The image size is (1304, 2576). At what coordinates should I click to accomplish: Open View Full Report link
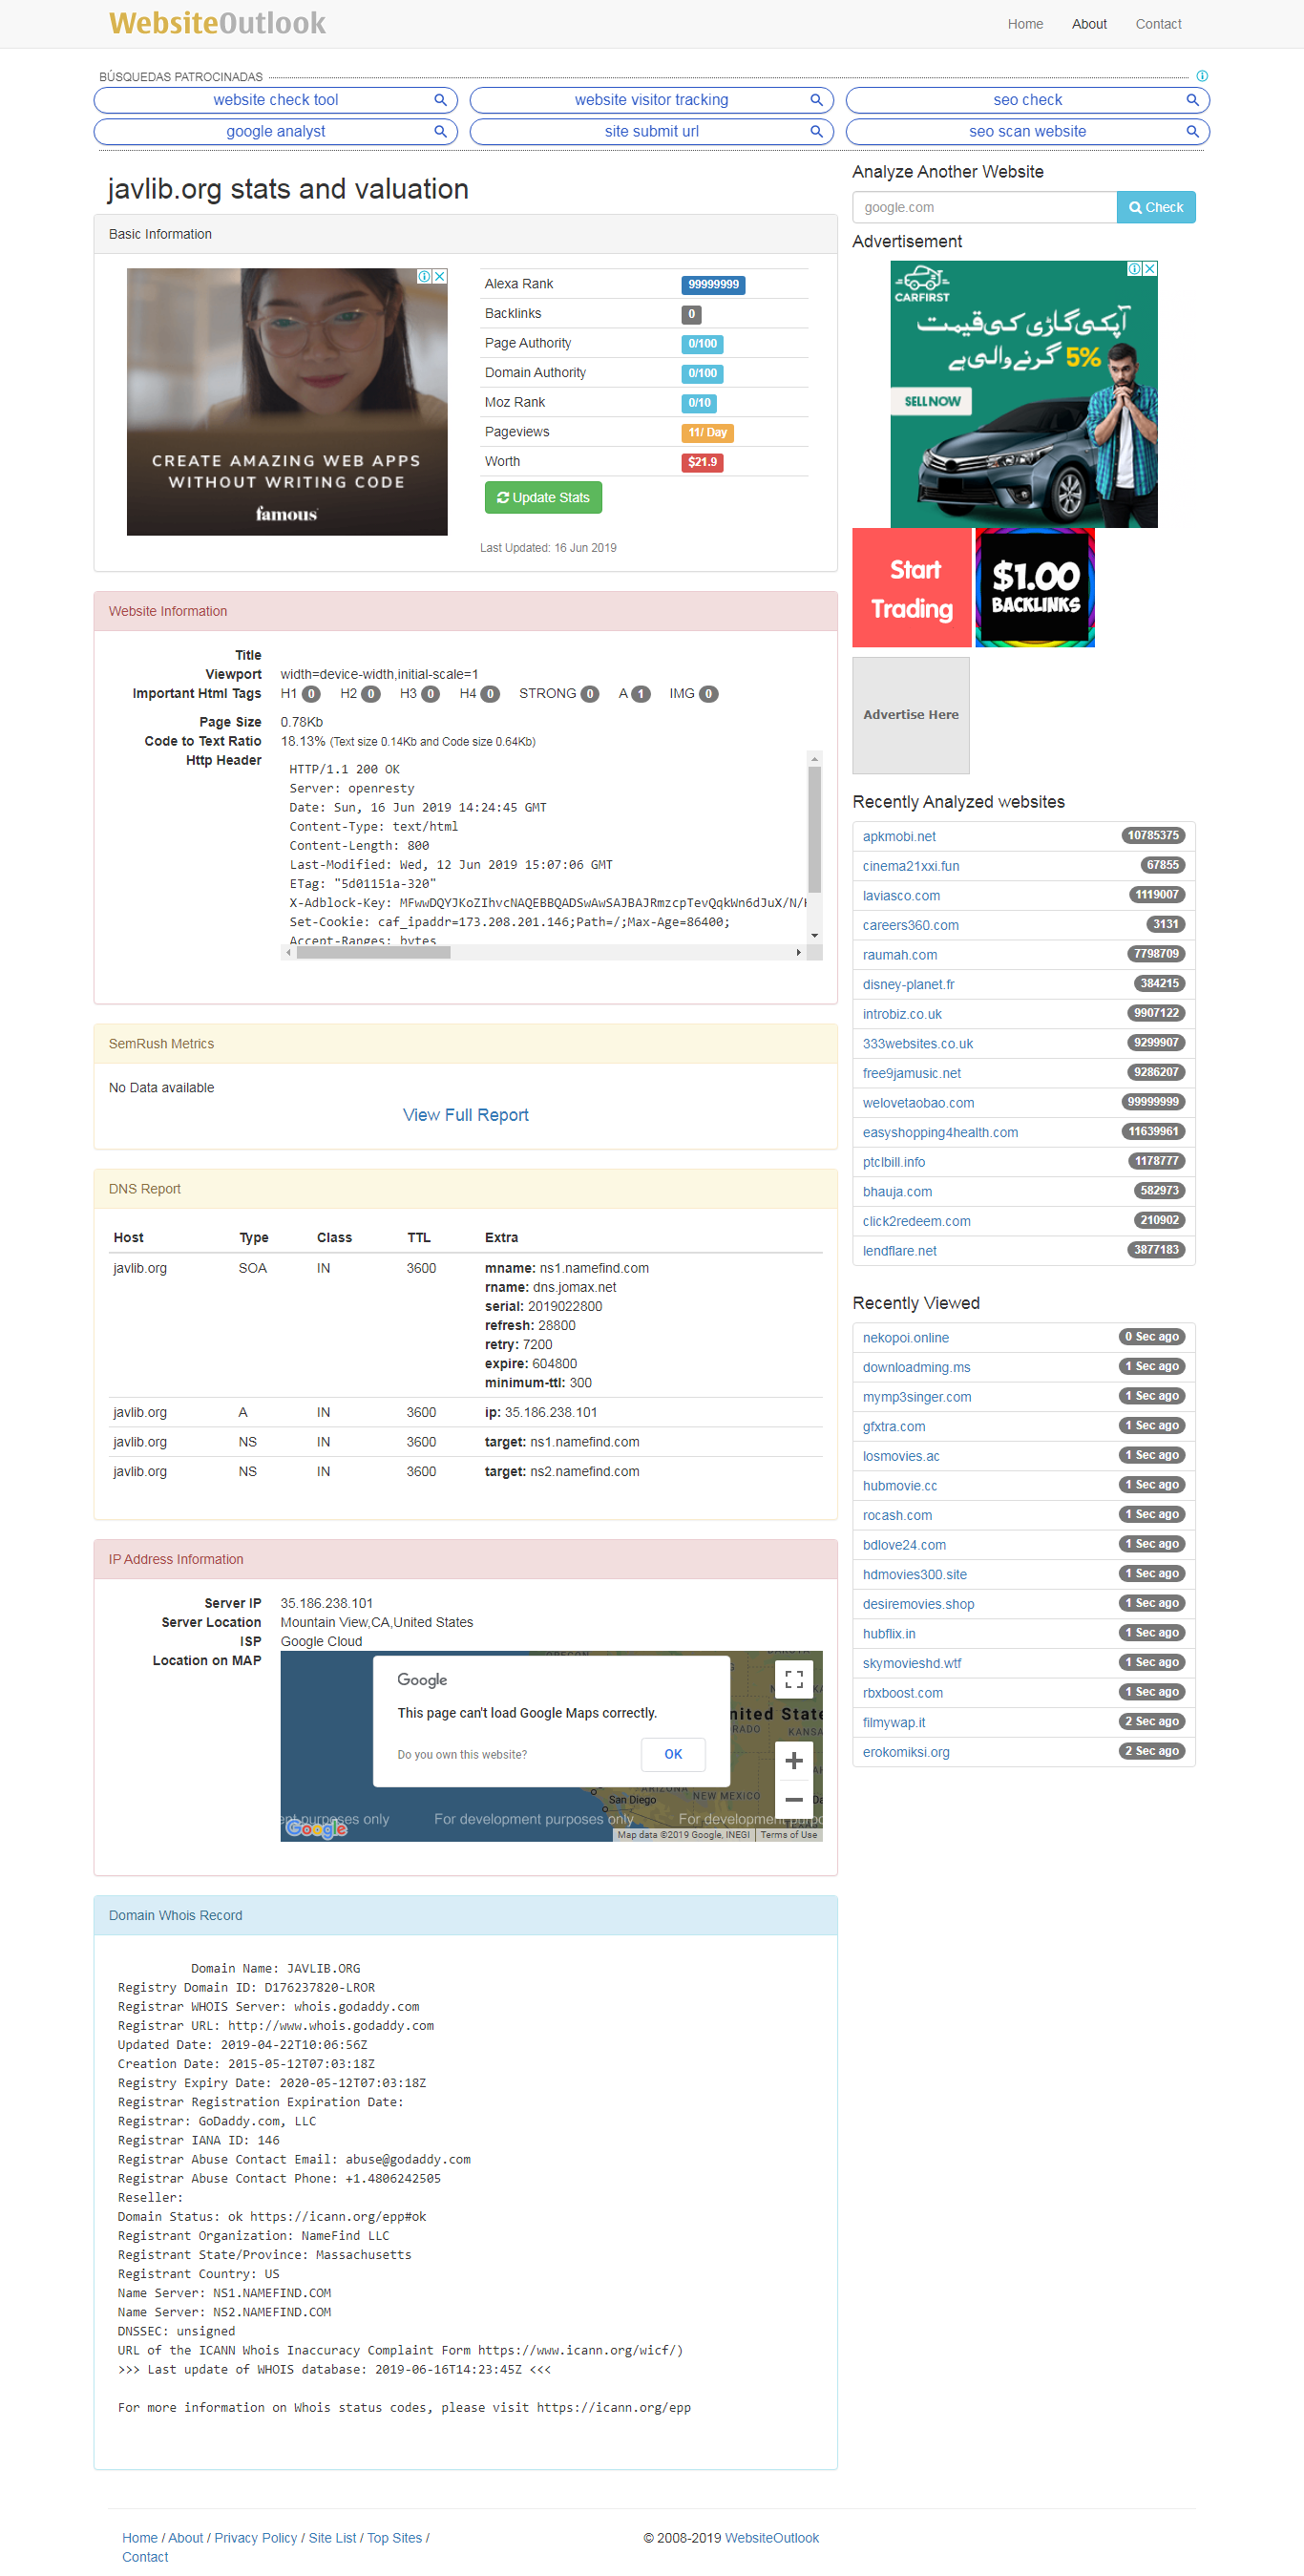click(x=465, y=1114)
